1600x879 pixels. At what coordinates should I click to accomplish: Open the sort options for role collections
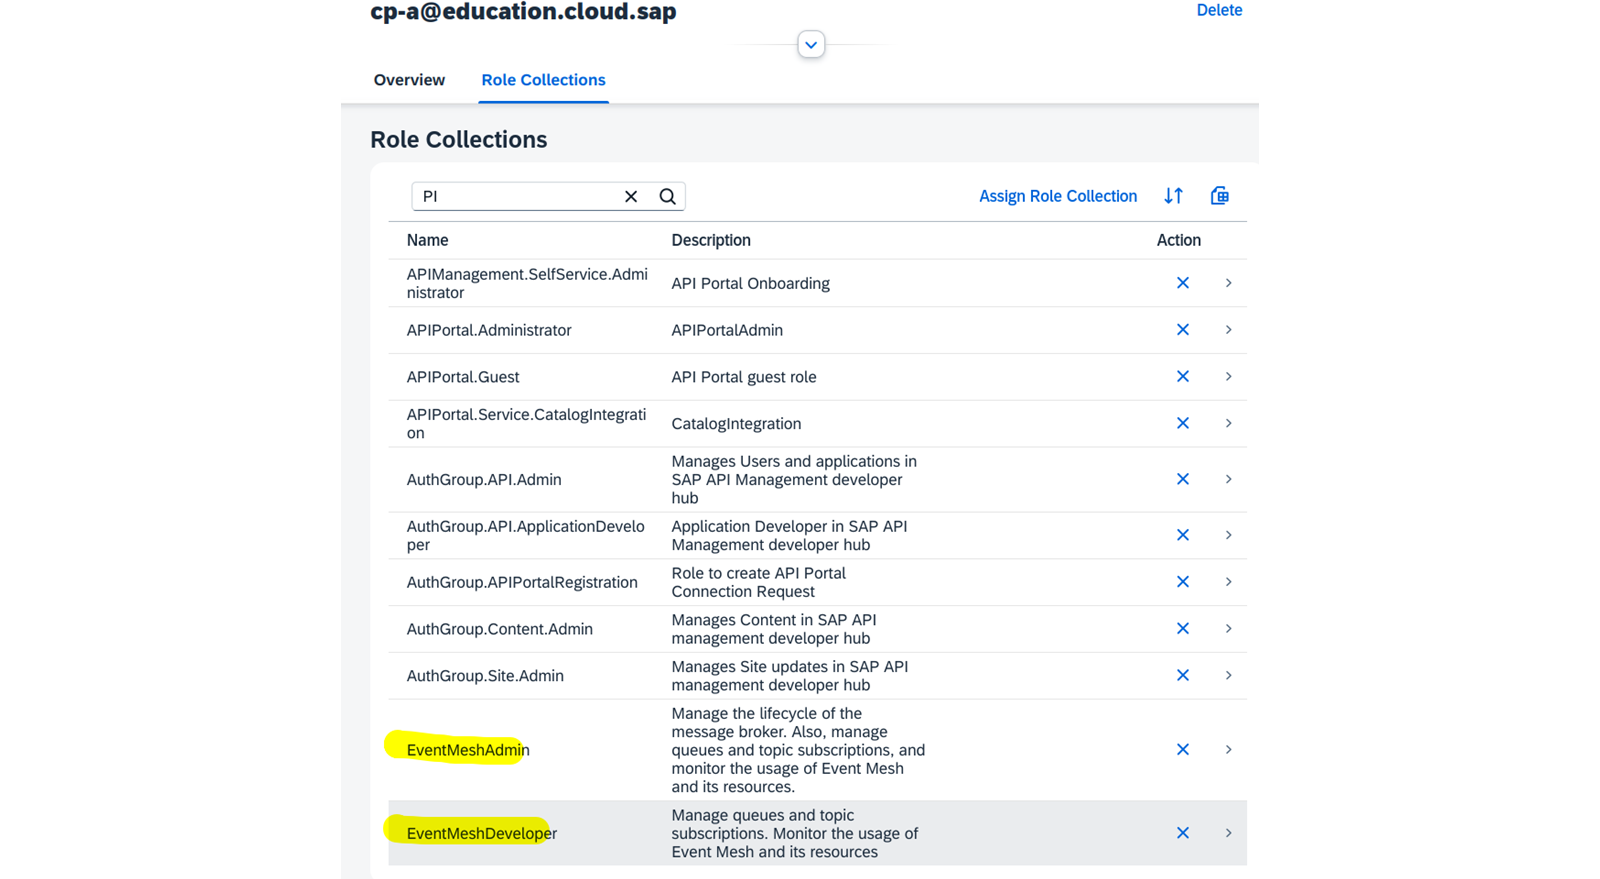(x=1173, y=196)
